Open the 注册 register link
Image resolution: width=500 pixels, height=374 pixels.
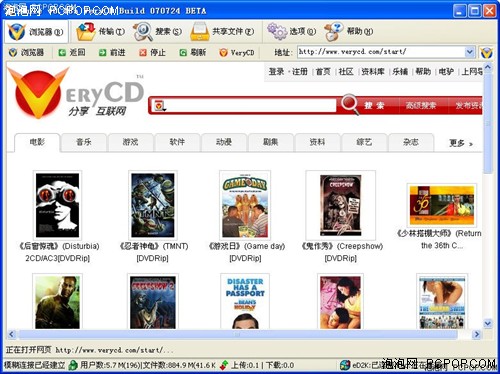click(300, 72)
